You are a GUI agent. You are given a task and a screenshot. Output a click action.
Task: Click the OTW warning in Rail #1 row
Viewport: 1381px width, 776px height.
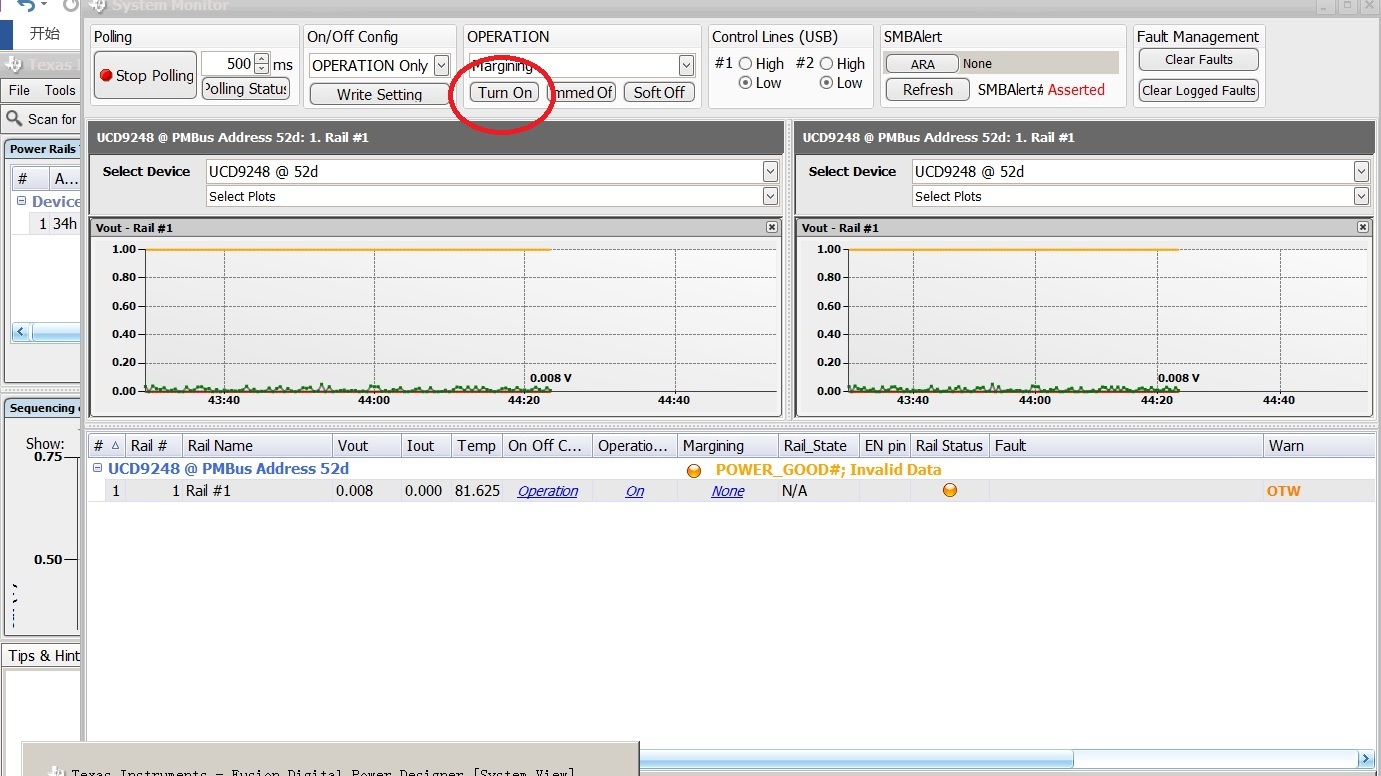[x=1284, y=491]
